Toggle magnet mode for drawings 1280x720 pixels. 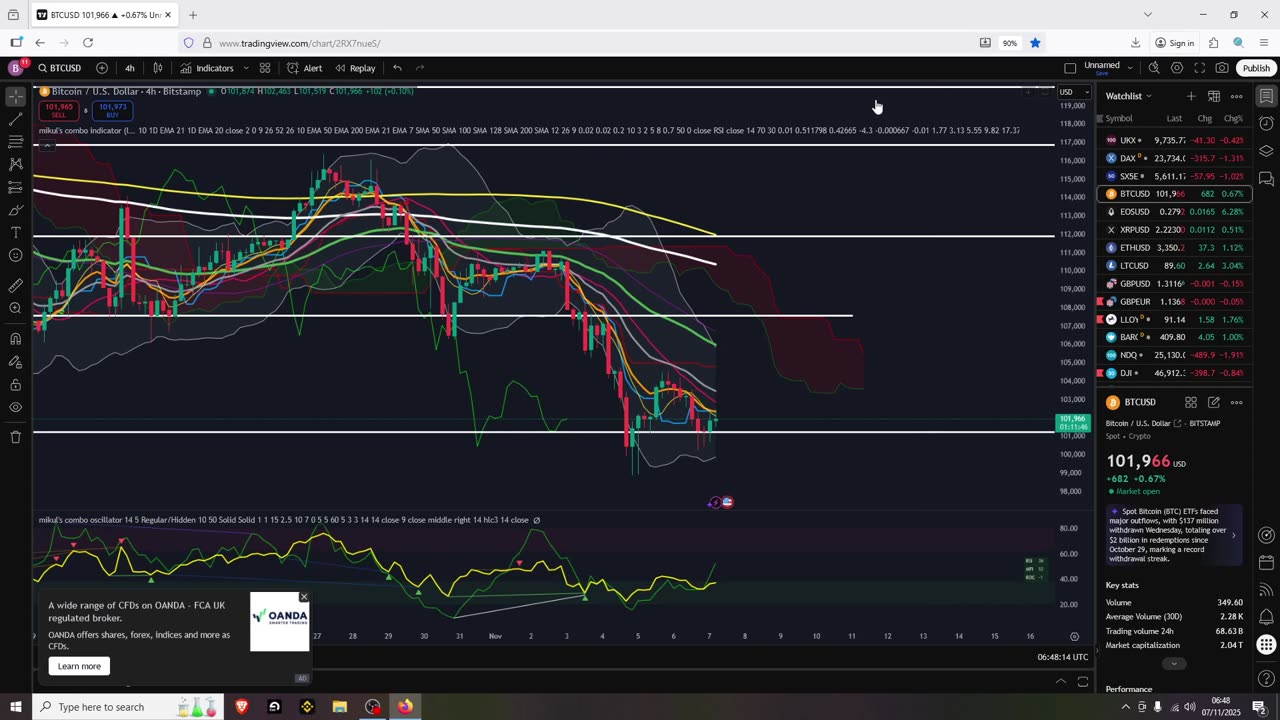point(15,338)
